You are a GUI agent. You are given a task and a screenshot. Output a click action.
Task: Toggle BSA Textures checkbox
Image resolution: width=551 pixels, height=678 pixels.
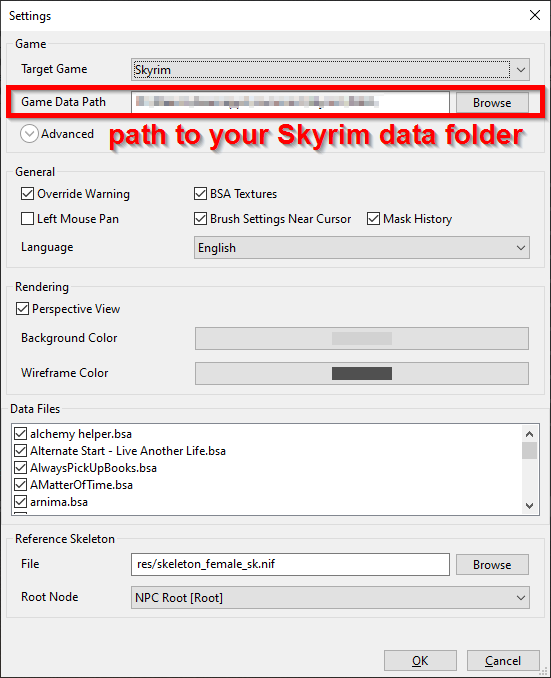tap(200, 194)
